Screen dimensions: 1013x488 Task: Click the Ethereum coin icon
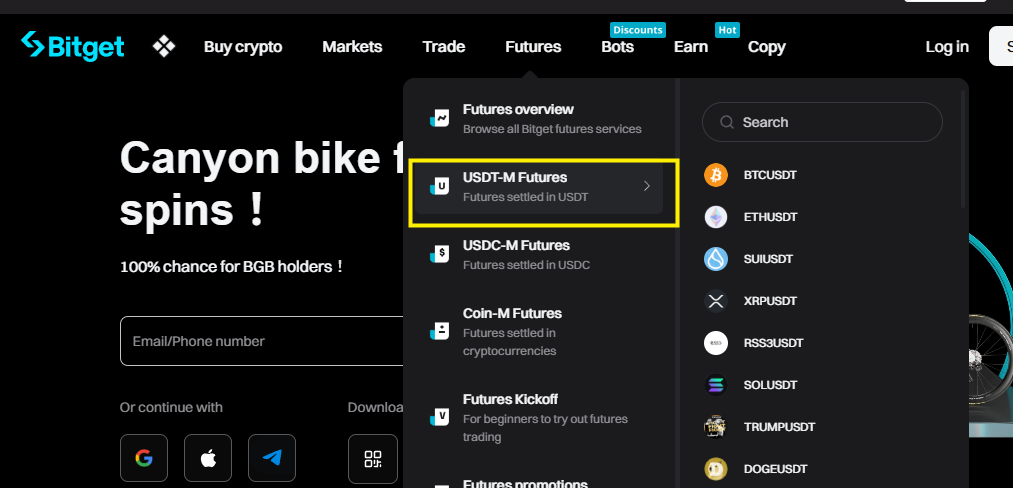coord(716,217)
